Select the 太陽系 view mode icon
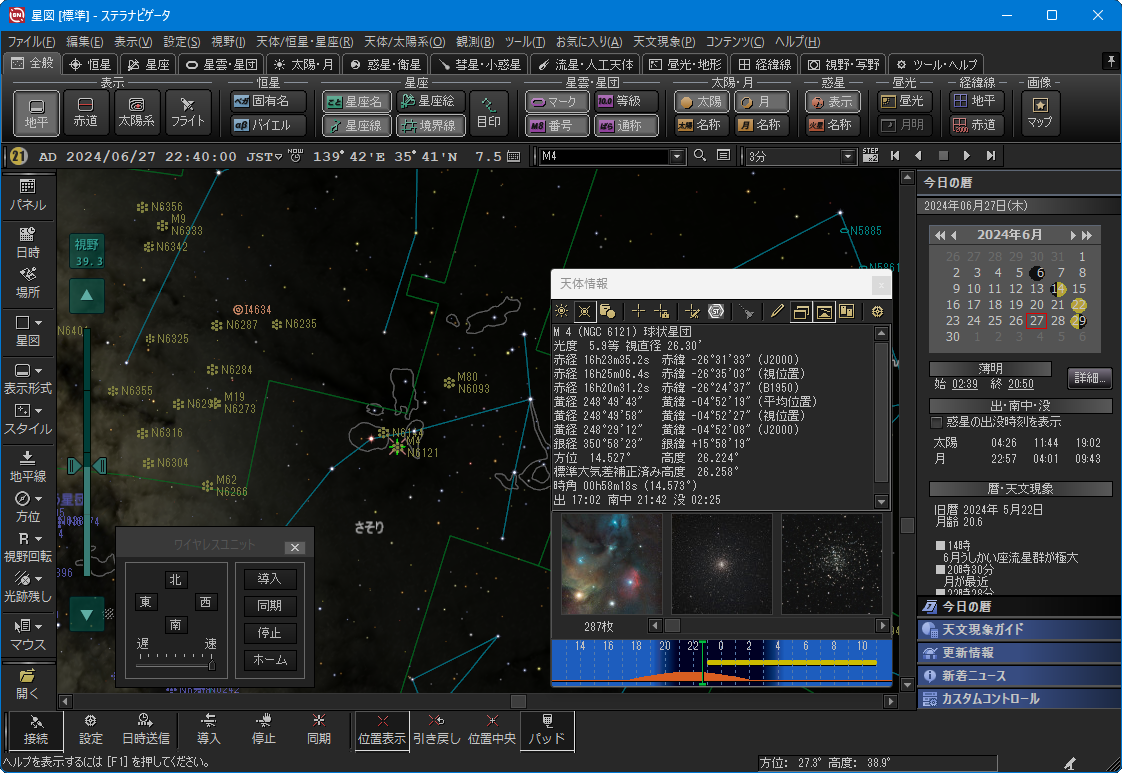The image size is (1122, 773). (137, 112)
